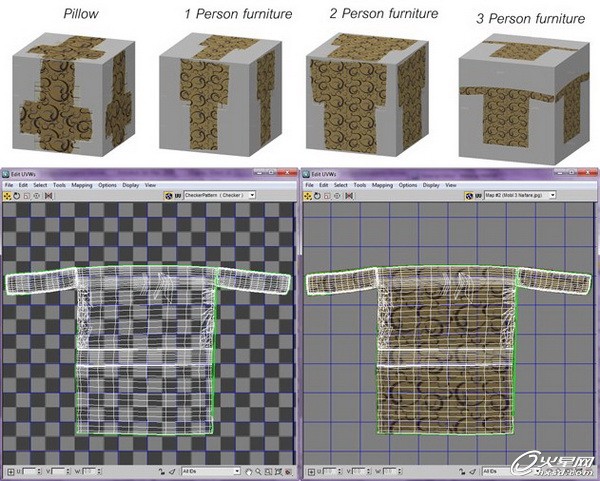Image resolution: width=600 pixels, height=481 pixels.
Task: Click the V spinner arrows in right window
Action: [368, 471]
